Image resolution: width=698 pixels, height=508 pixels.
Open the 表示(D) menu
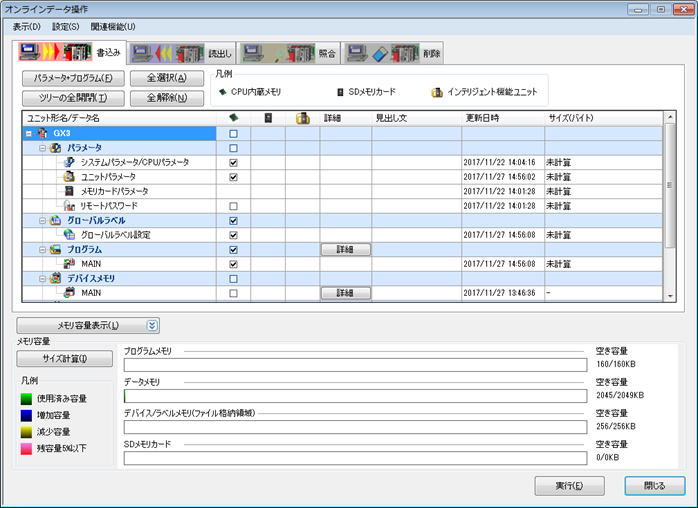27,27
